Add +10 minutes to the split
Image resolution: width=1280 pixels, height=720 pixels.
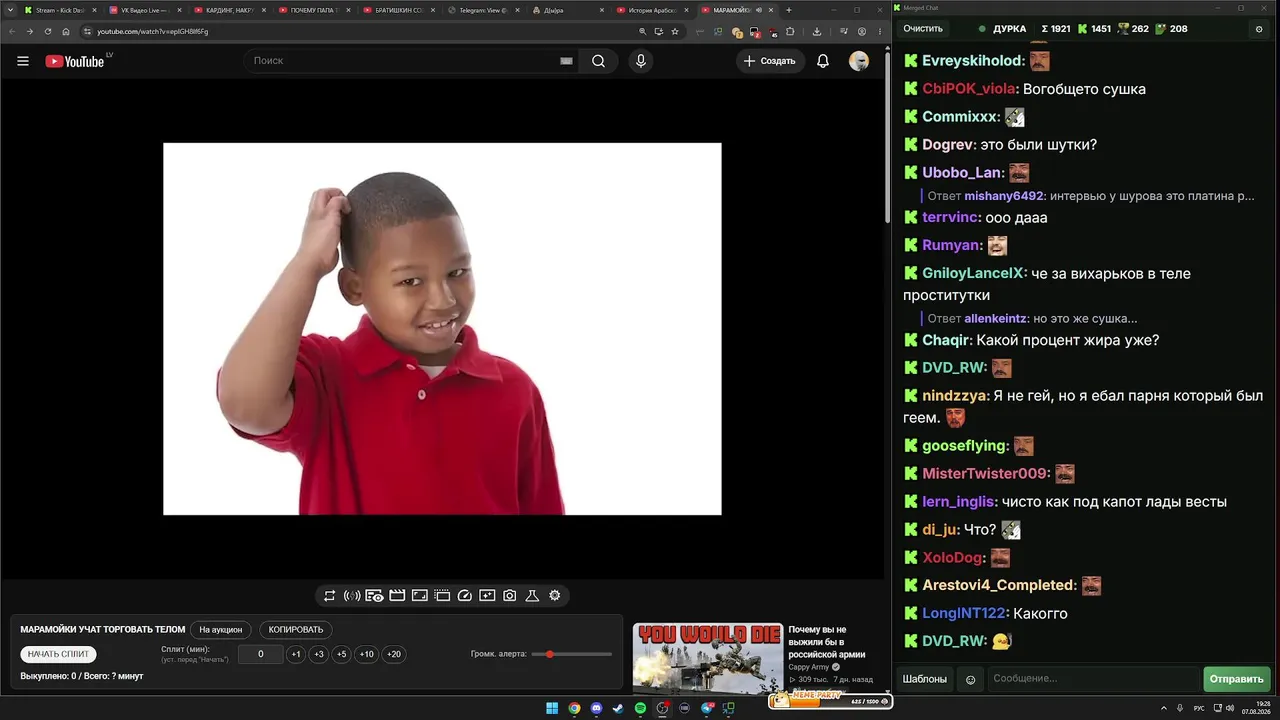pos(367,655)
